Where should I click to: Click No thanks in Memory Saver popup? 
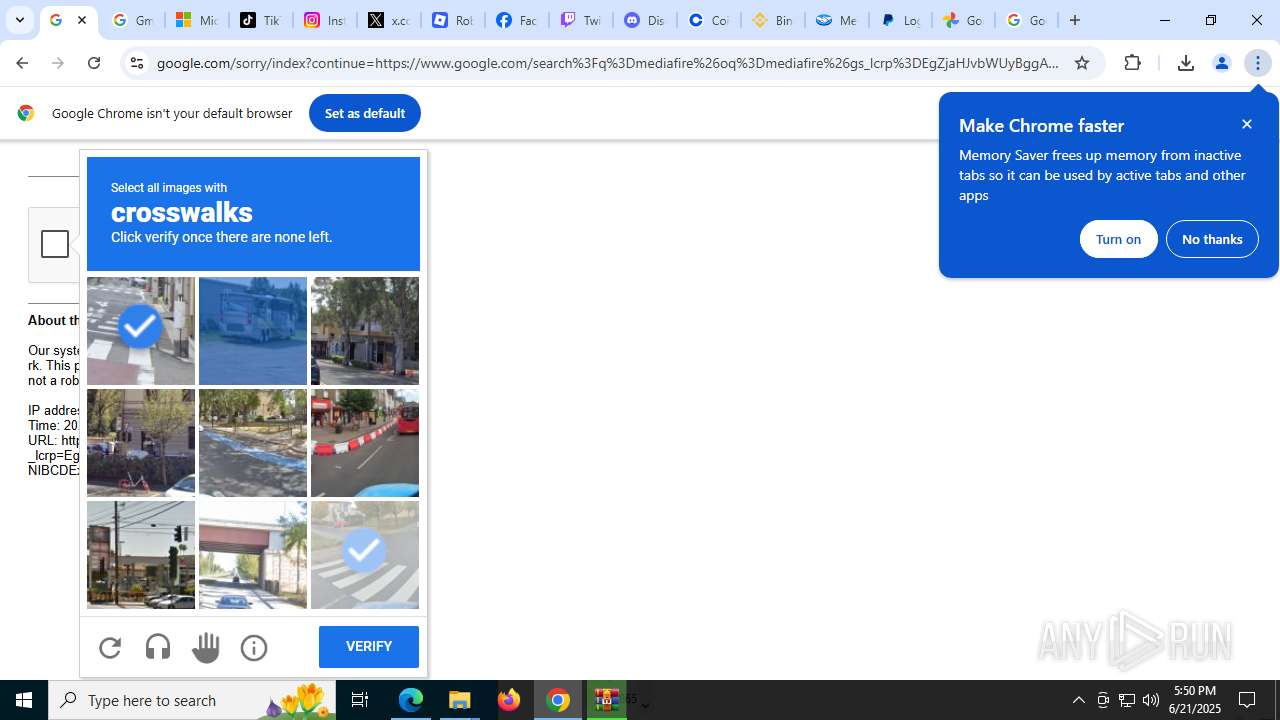(1212, 239)
